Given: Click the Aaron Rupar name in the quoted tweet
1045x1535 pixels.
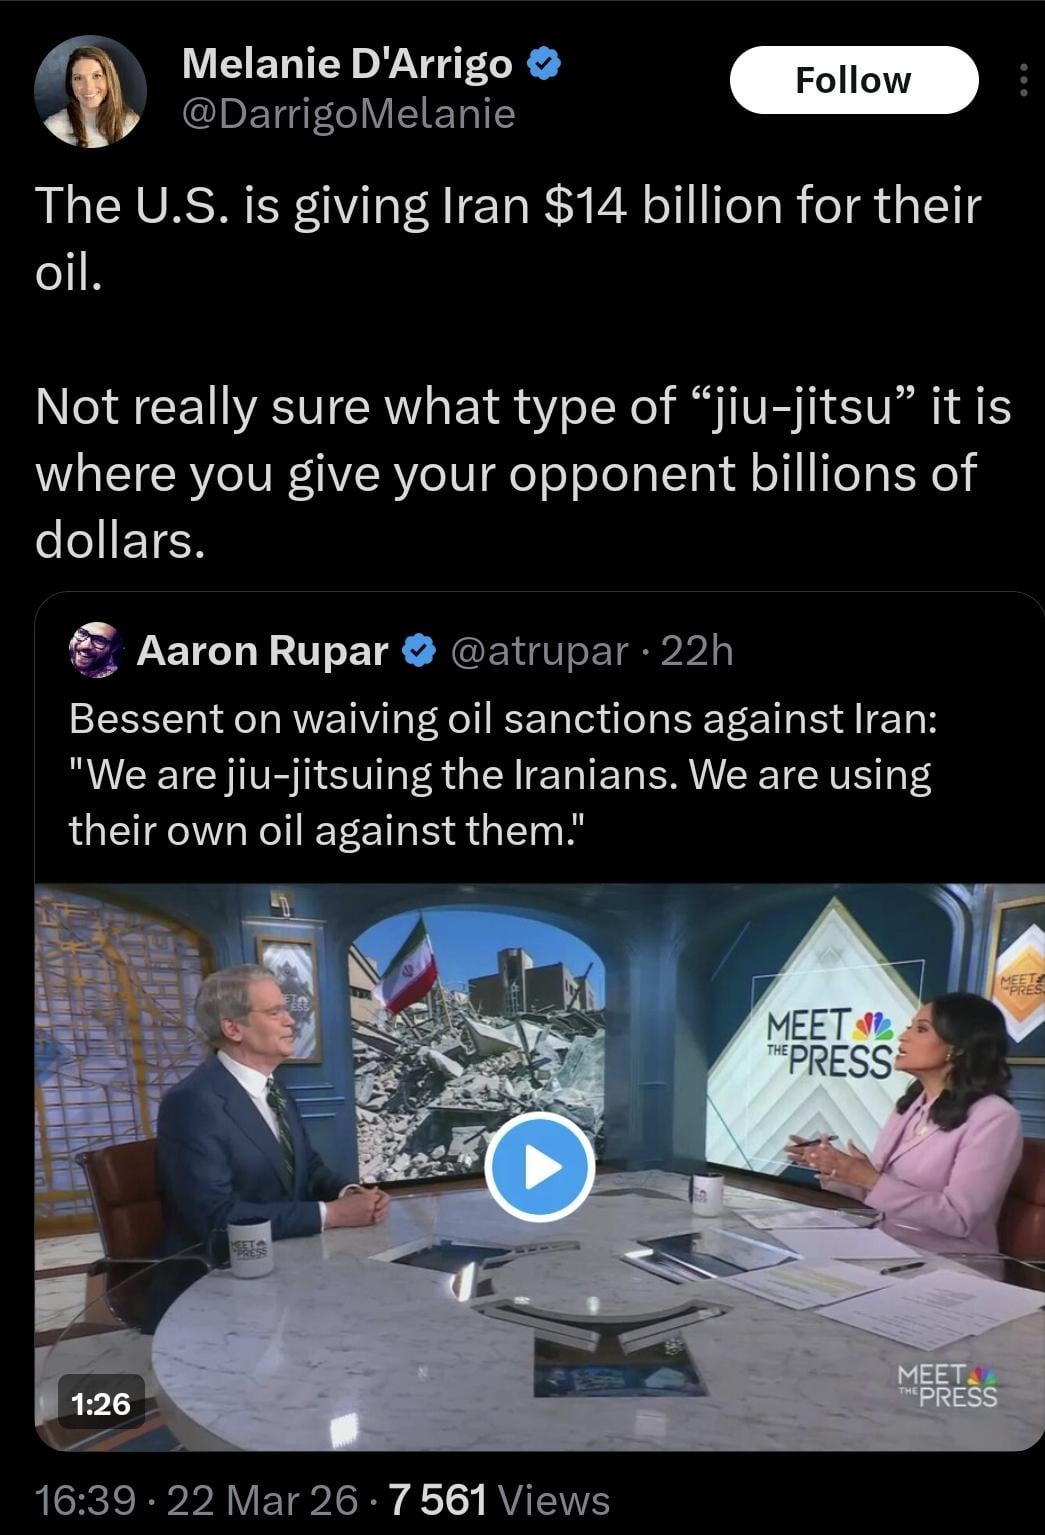Looking at the screenshot, I should point(262,651).
